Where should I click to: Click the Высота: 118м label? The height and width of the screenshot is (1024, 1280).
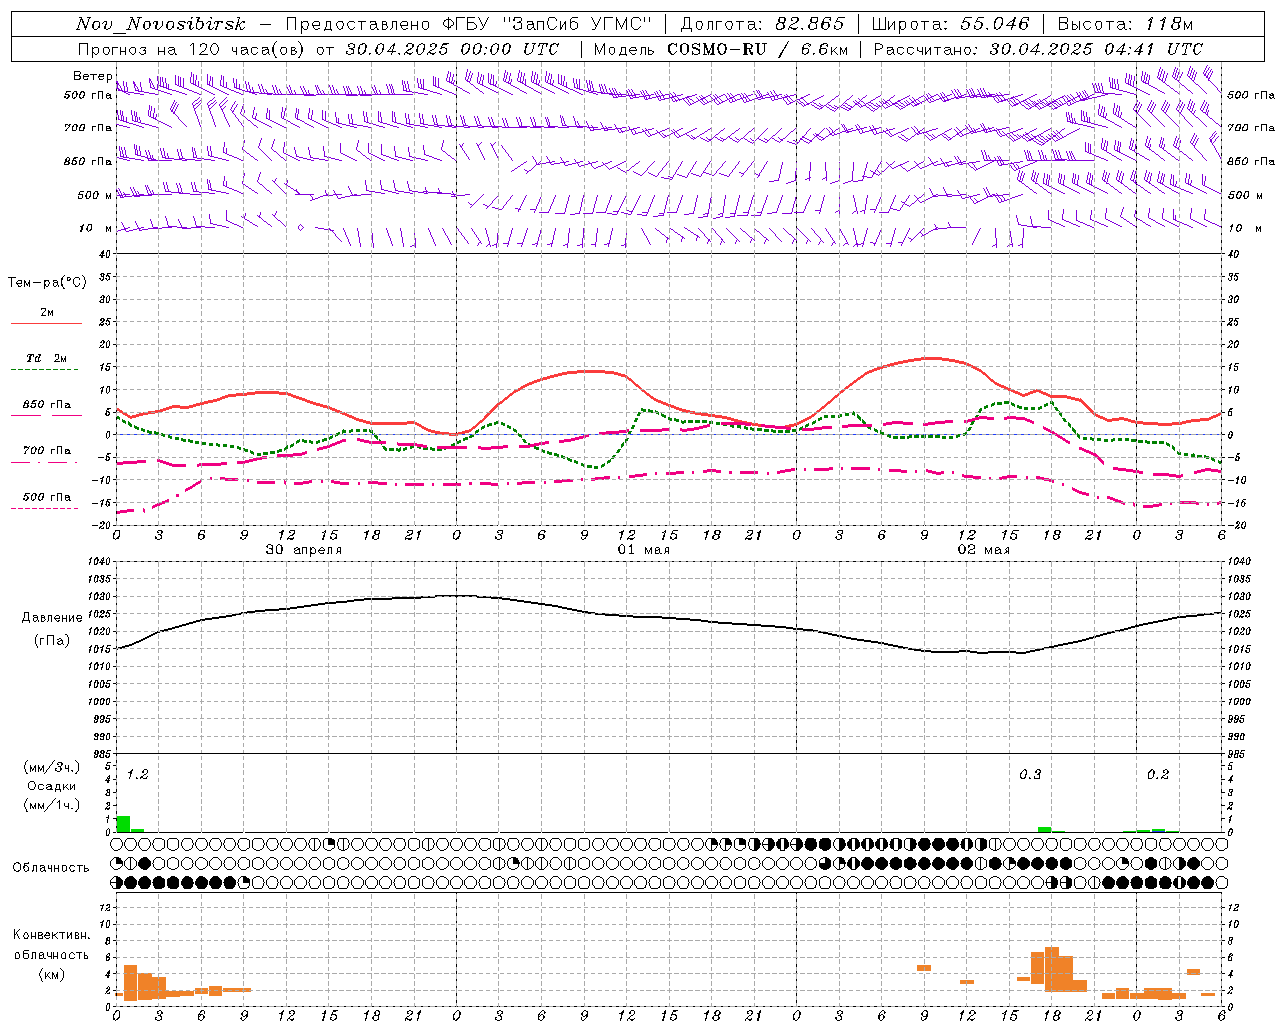coord(1125,24)
